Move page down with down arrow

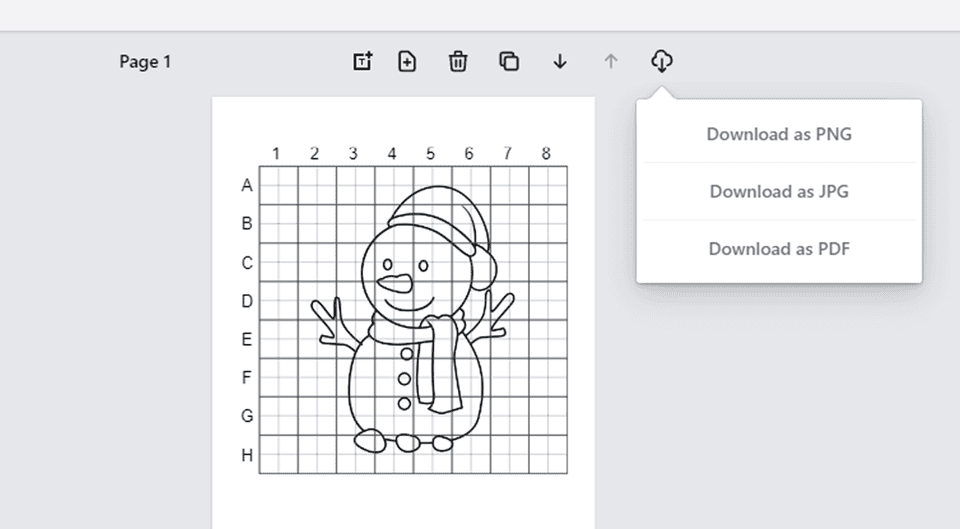(x=560, y=61)
